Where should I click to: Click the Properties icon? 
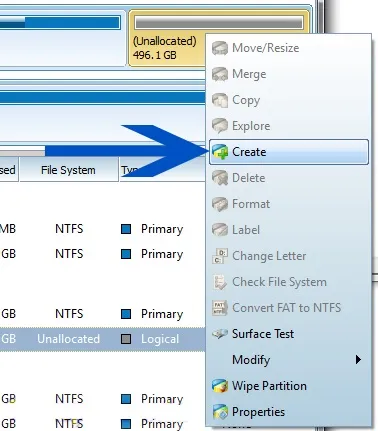pyautogui.click(x=220, y=412)
